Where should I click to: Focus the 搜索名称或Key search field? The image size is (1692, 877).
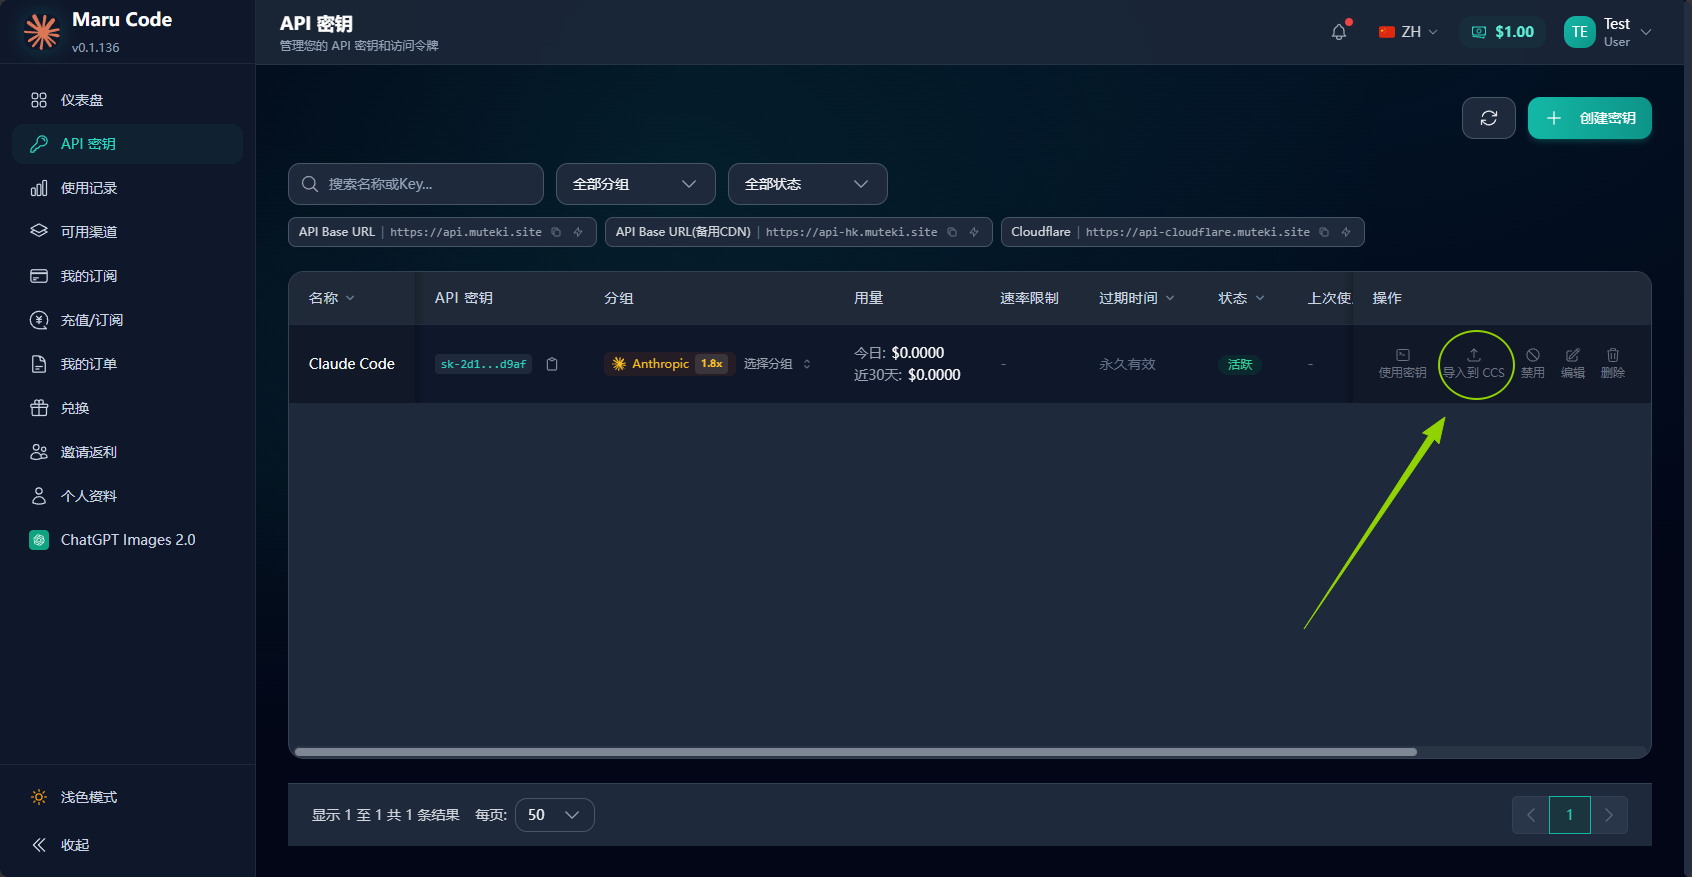tap(416, 184)
